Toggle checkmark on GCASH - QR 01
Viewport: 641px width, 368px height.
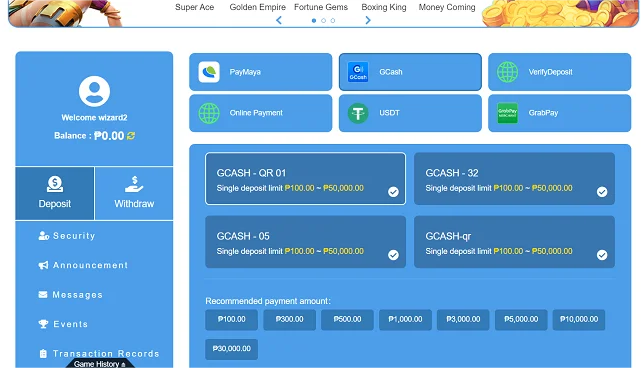[x=393, y=192]
